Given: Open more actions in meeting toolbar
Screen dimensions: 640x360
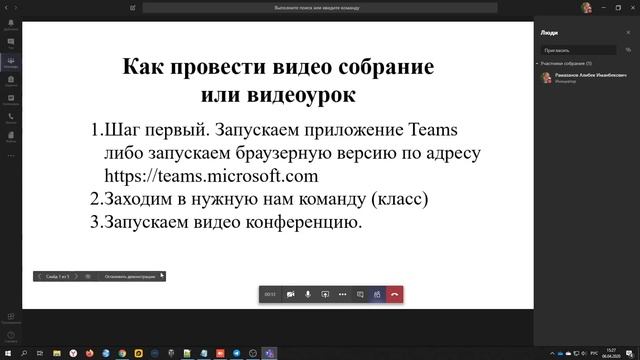Looking at the screenshot, I should pos(342,294).
